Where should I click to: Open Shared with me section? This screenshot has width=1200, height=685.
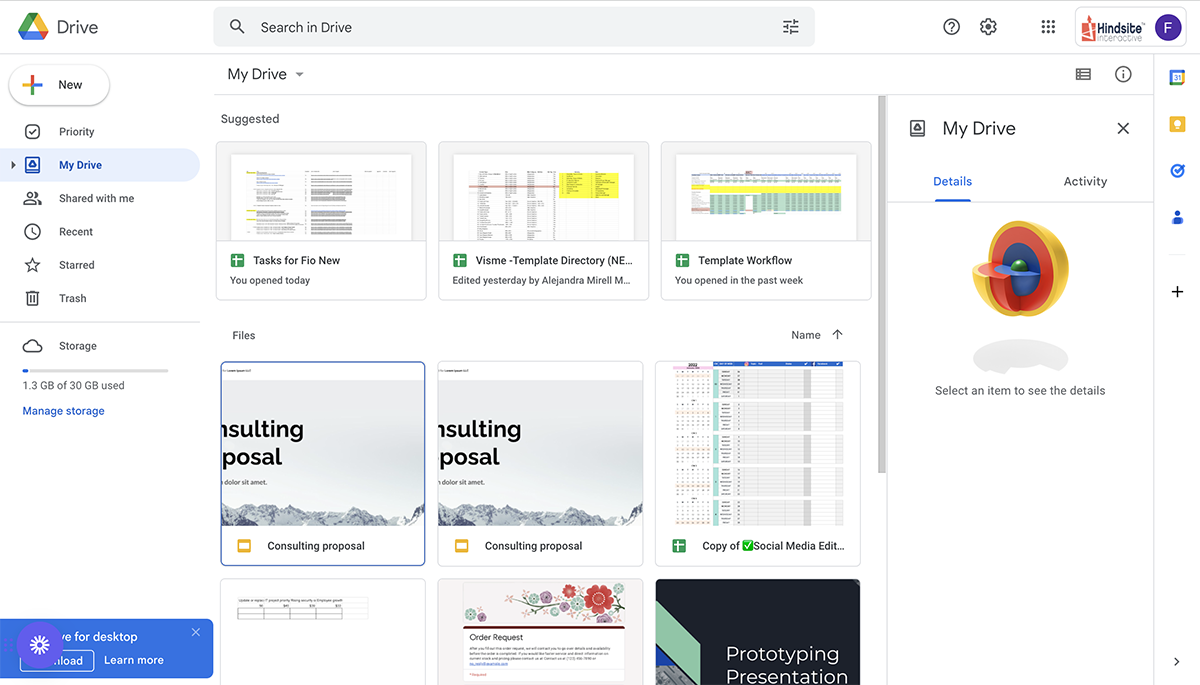point(96,198)
